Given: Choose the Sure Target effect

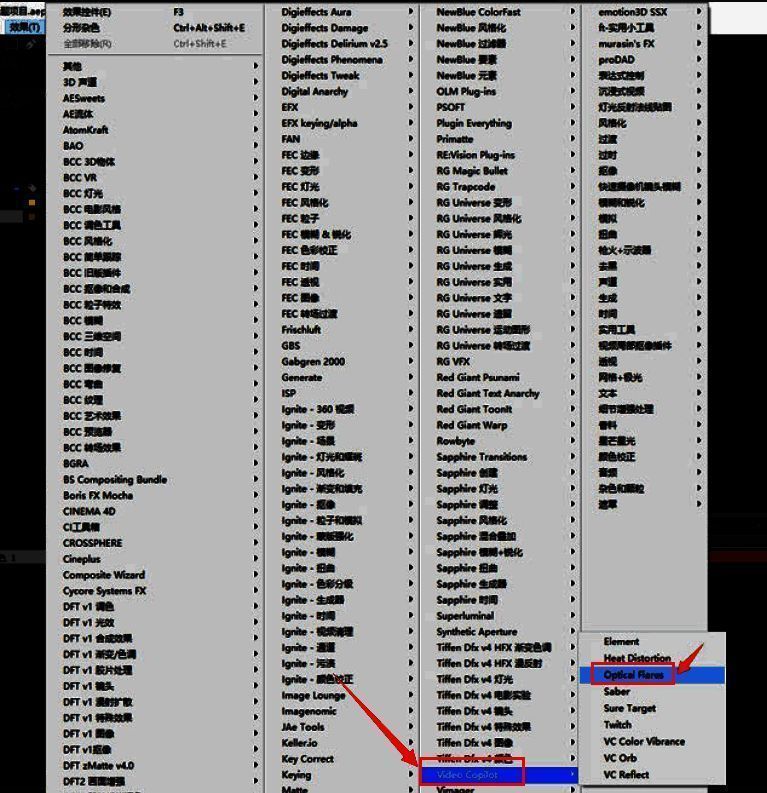Looking at the screenshot, I should click(x=630, y=708).
